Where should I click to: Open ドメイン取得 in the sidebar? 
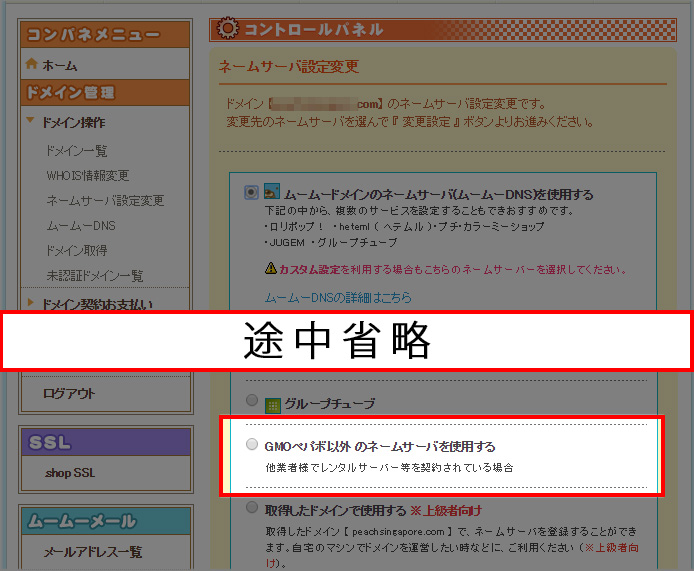coord(77,251)
